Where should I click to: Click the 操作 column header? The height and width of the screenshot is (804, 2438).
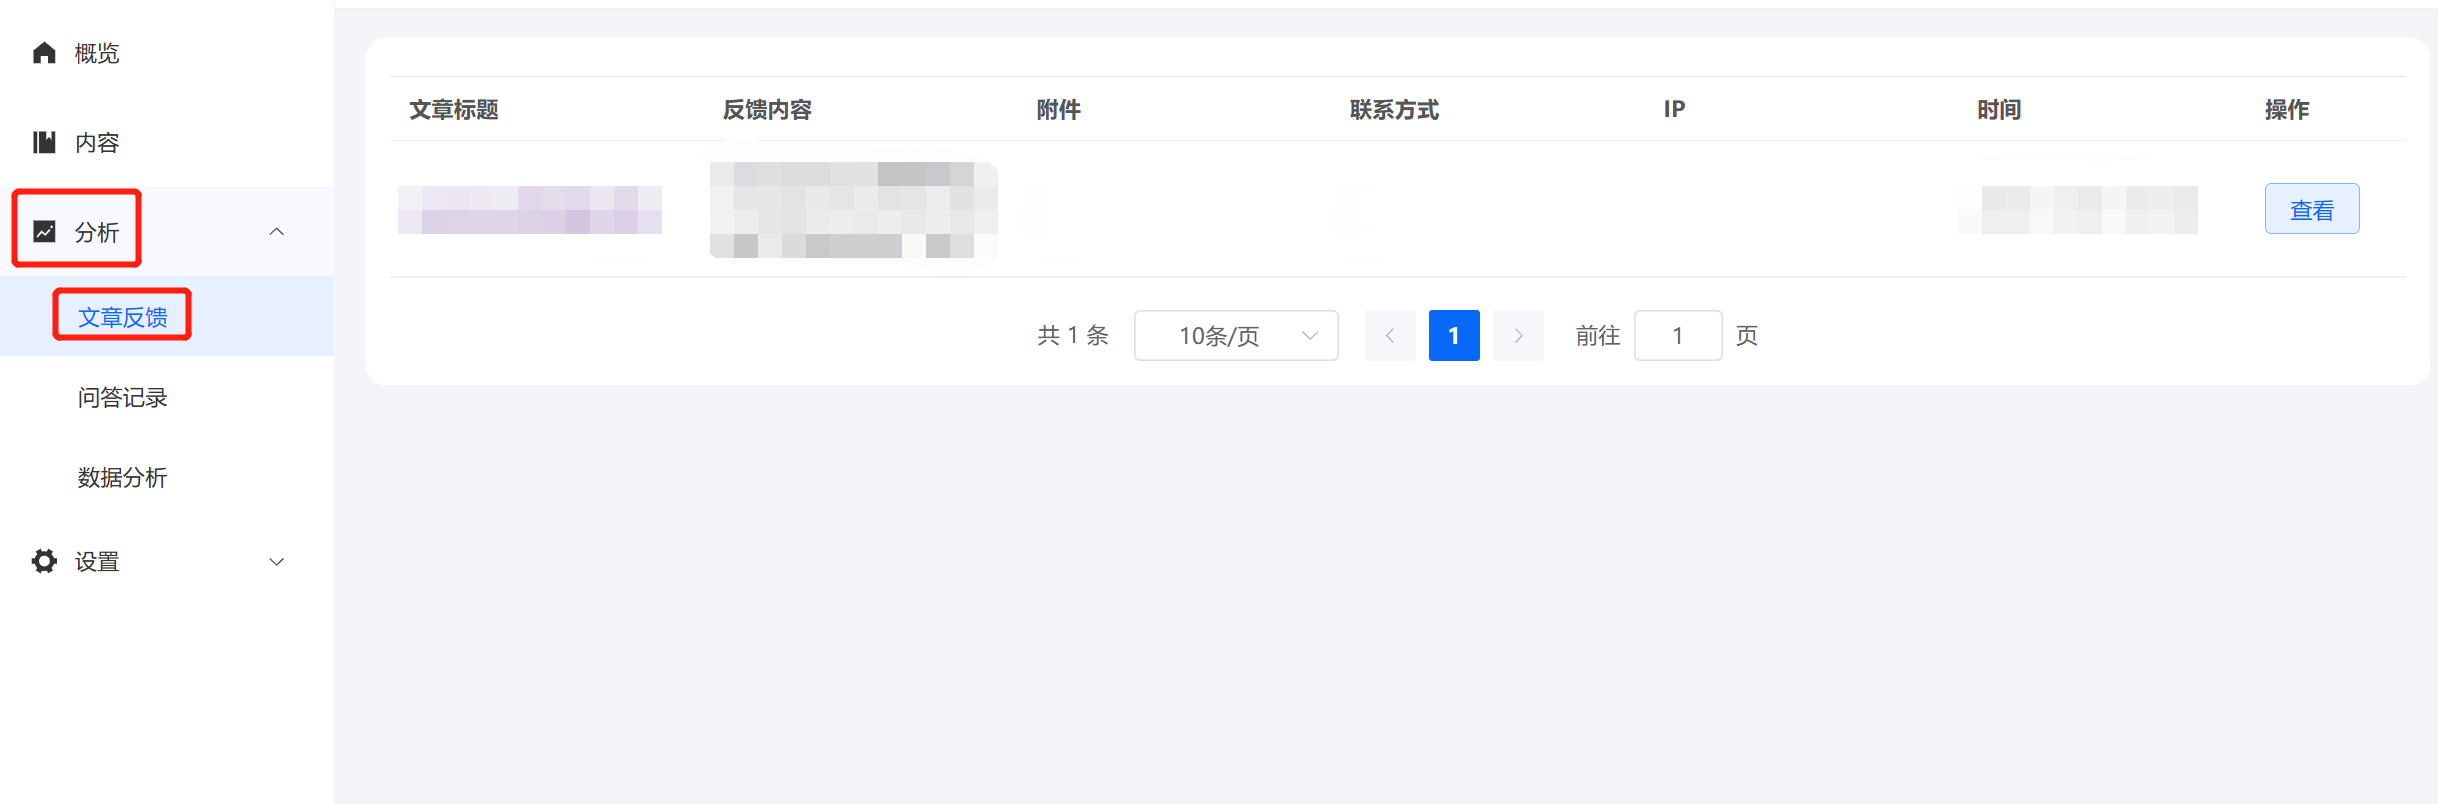click(2288, 110)
